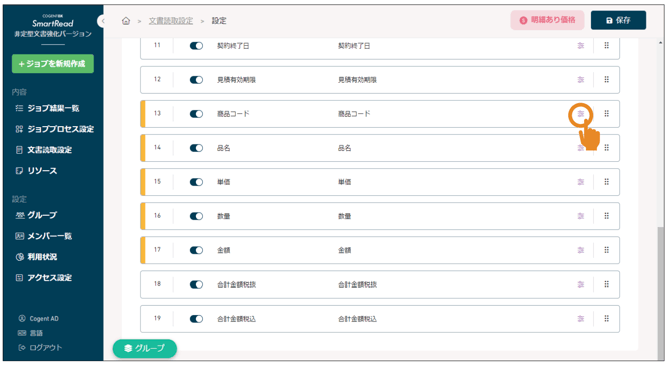The image size is (670, 366).
Task: Open settings icon for row 18 合計金額税抜
Action: click(x=581, y=284)
